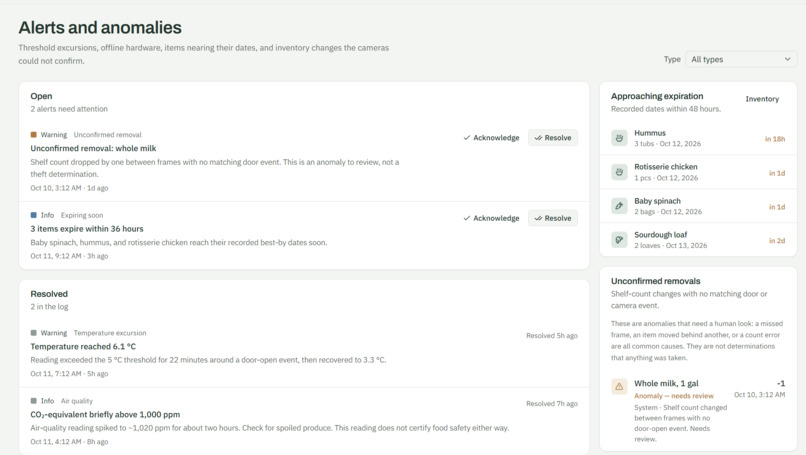Click 'in 2d' label beside Sourdough loaf
Image resolution: width=806 pixels, height=455 pixels.
(777, 241)
